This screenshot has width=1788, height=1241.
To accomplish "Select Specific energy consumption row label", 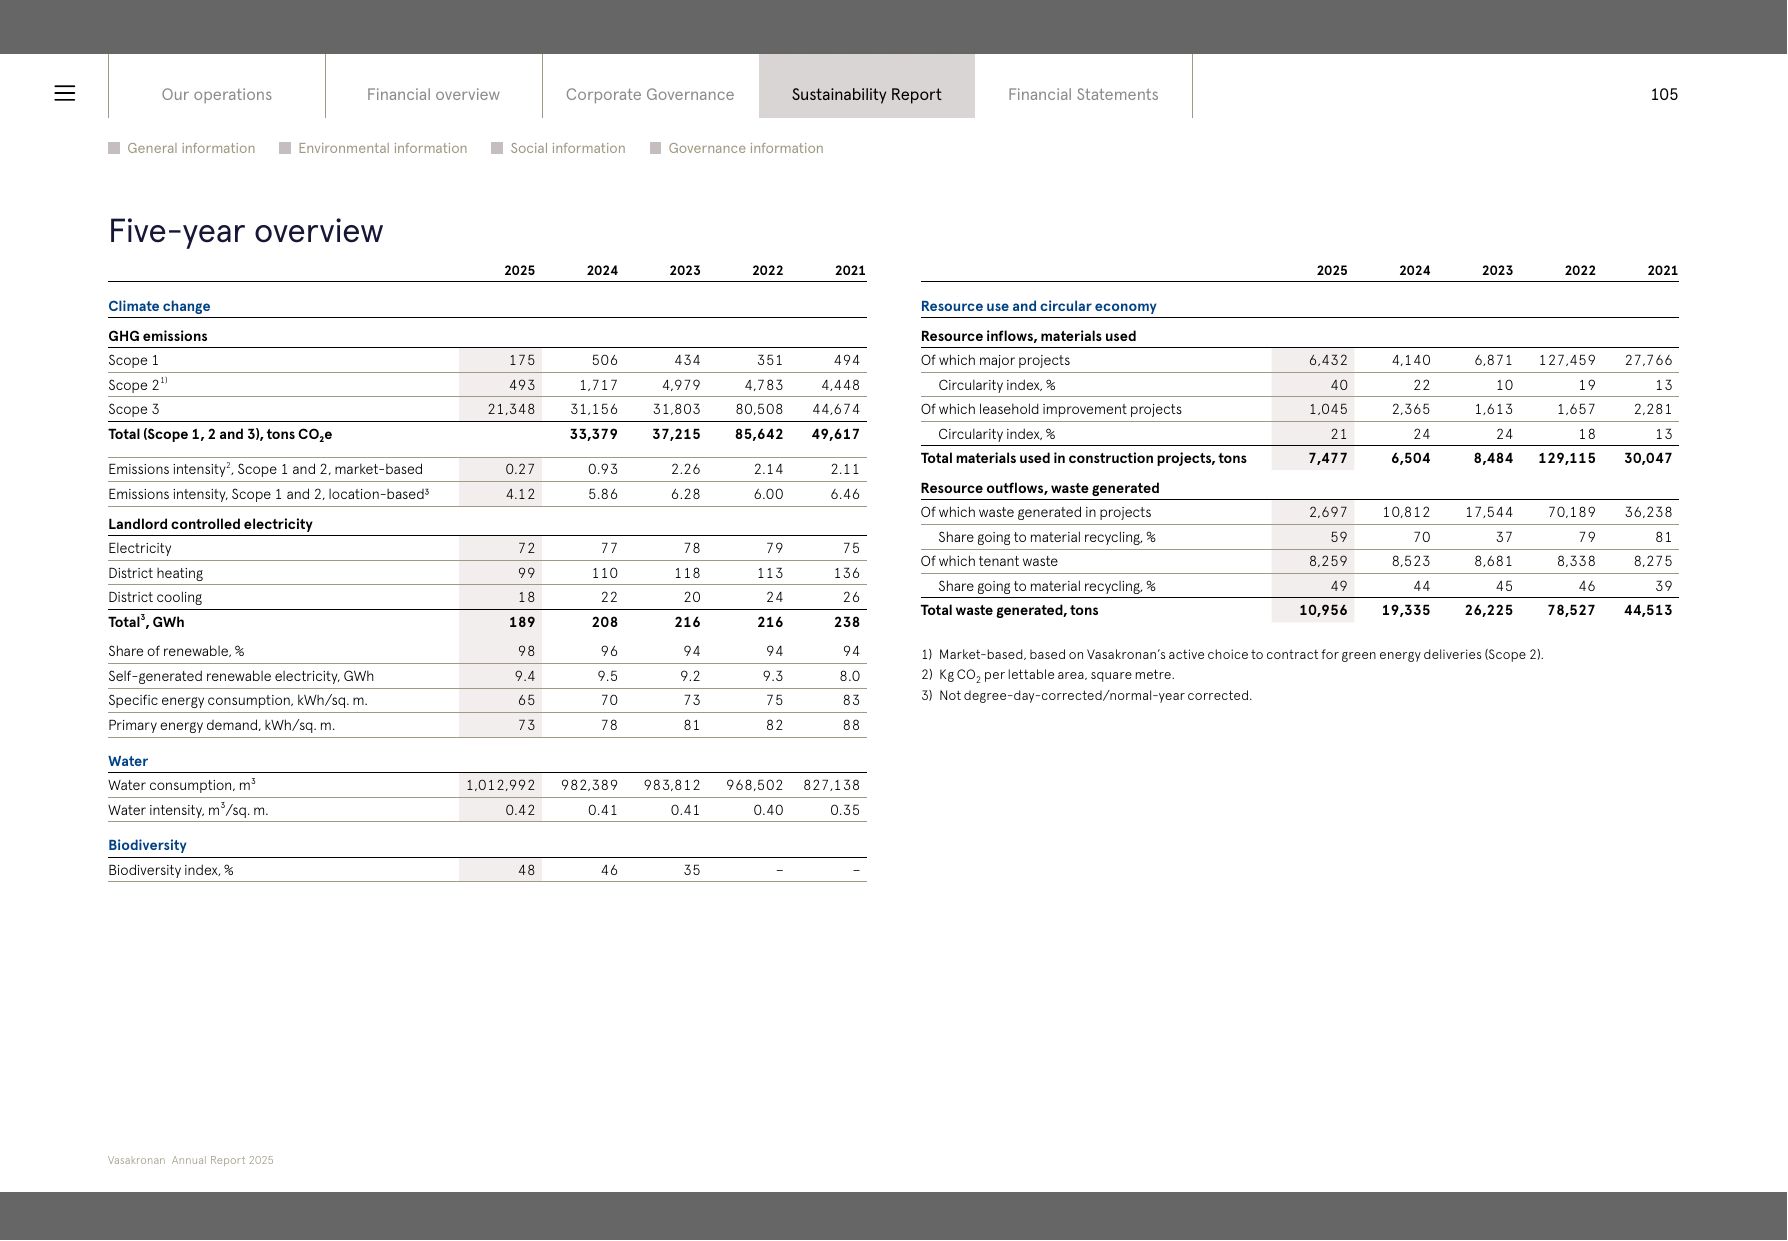I will (238, 700).
